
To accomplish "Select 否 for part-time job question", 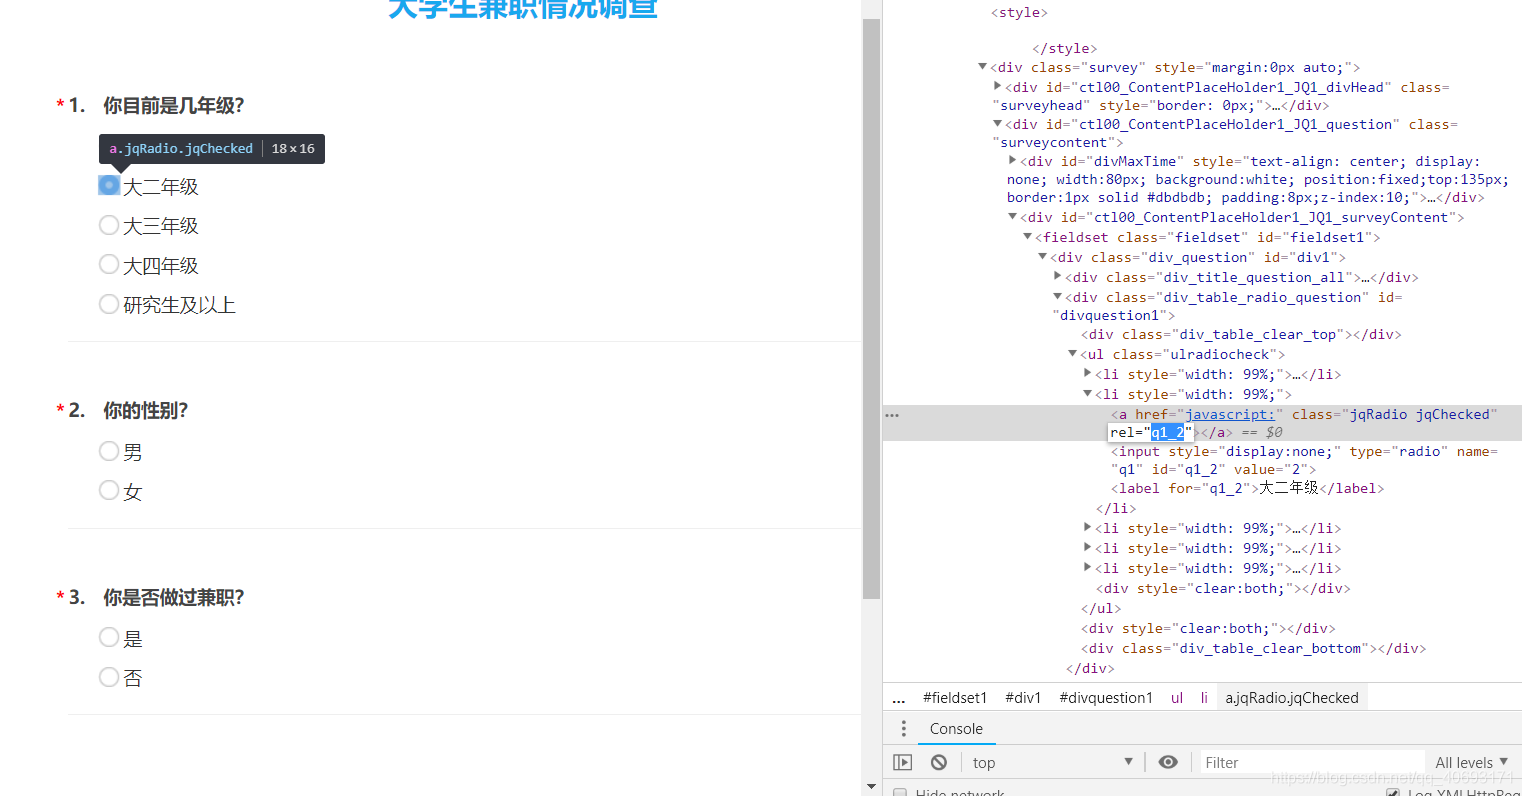I will click(x=109, y=677).
